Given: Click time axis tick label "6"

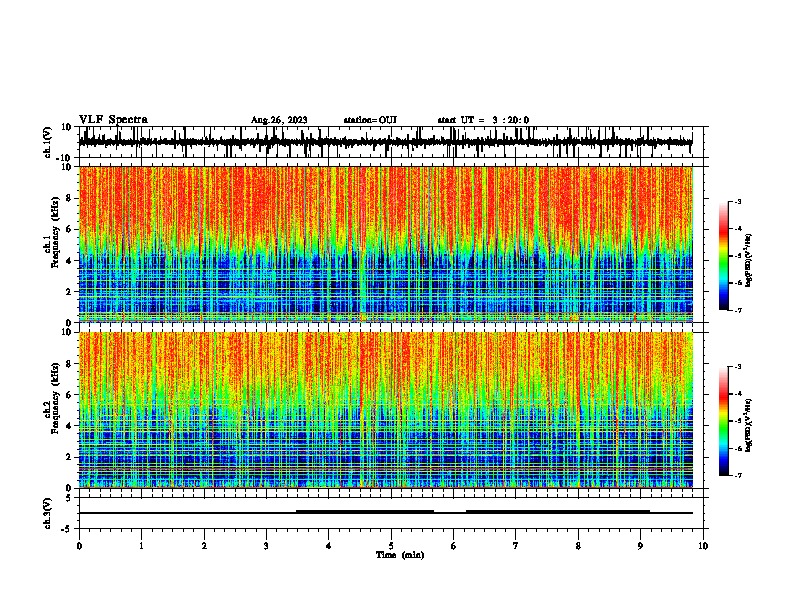Looking at the screenshot, I should pyautogui.click(x=454, y=546).
